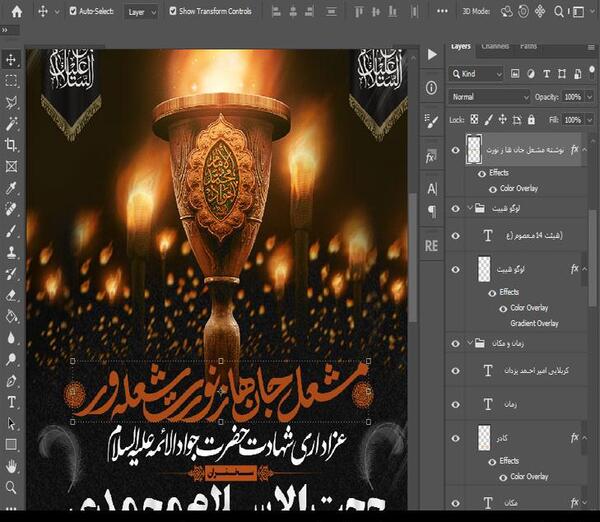600x522 pixels.
Task: Click the Home icon in options bar
Action: point(16,11)
